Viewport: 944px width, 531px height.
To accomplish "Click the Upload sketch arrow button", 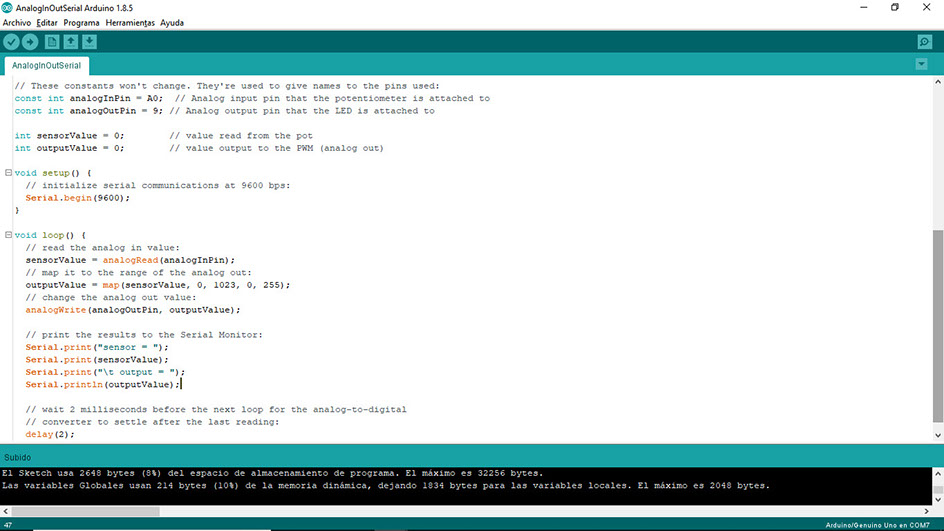I will click(x=30, y=42).
